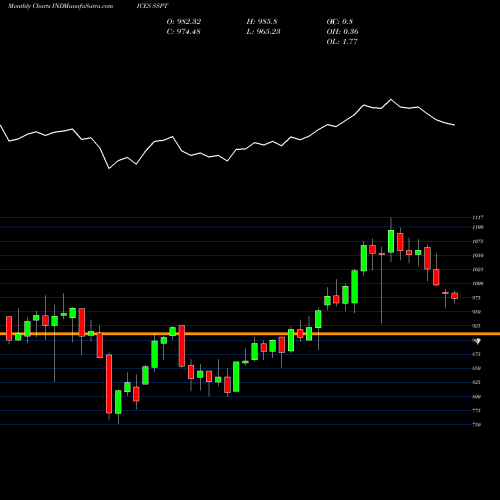Click the 950 price axis label

coord(476,312)
